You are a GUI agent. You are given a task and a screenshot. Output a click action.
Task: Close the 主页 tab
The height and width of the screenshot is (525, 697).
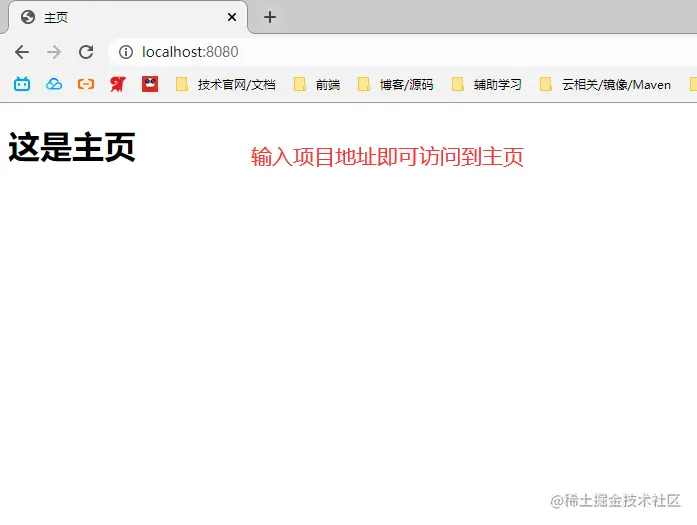[232, 17]
